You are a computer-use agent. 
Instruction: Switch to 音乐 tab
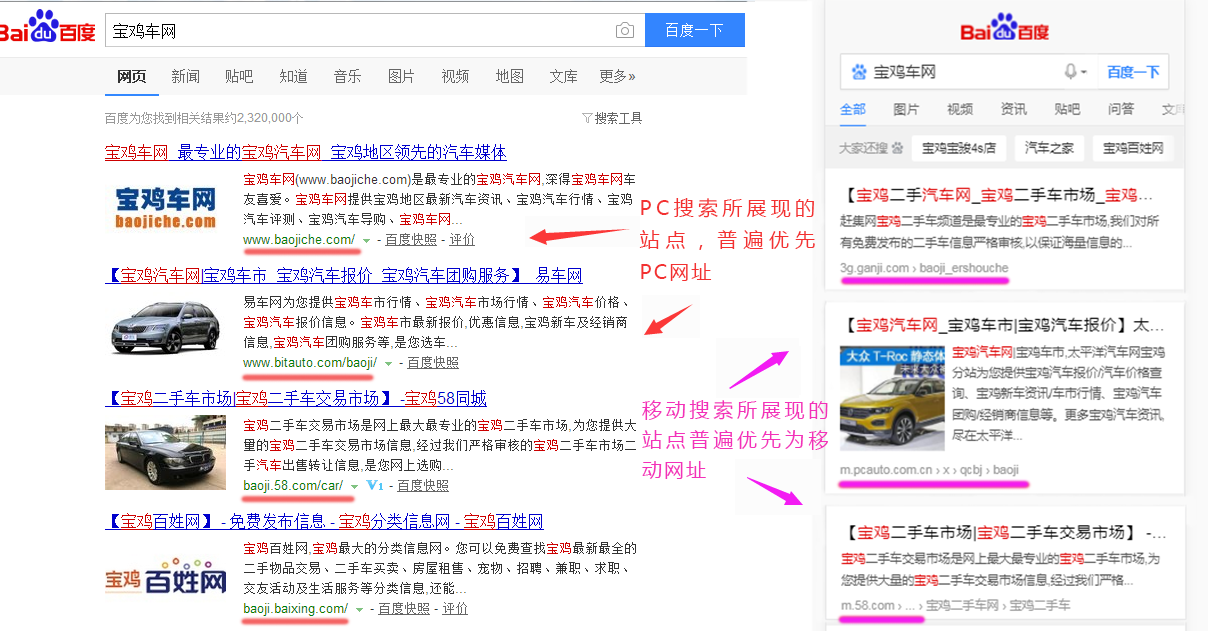coord(347,76)
